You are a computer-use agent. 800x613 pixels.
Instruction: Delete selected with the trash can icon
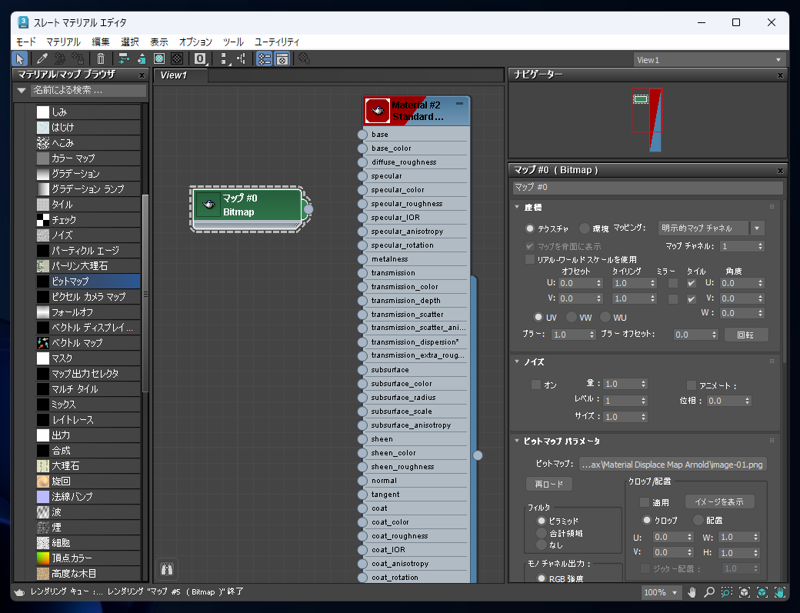[x=101, y=59]
